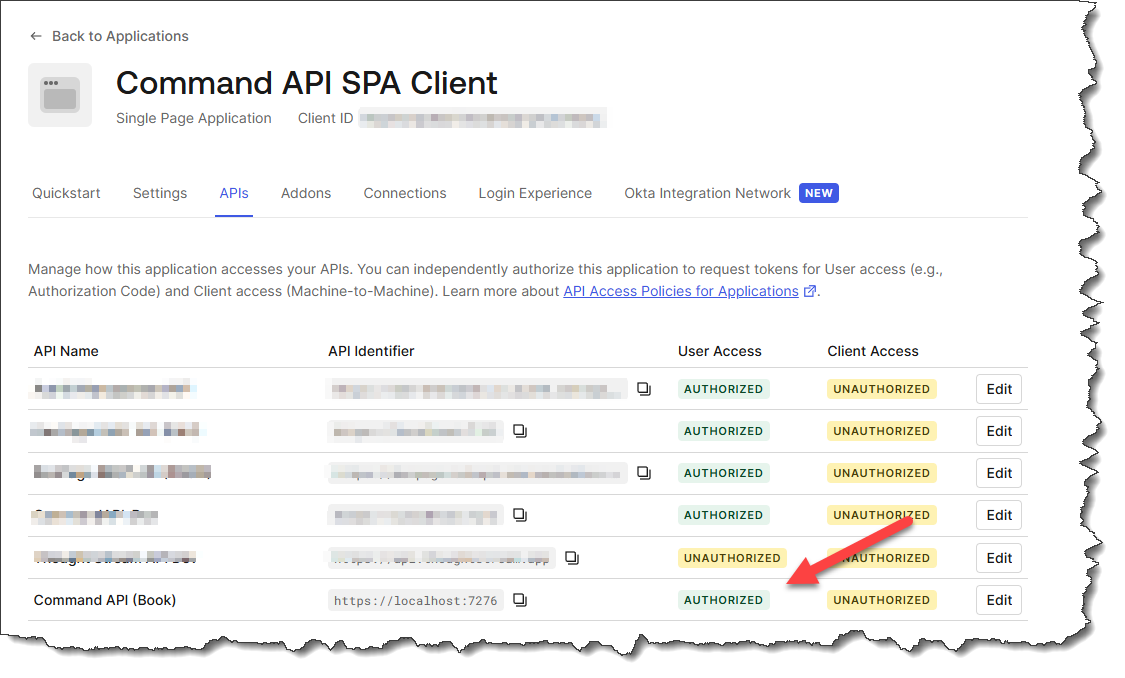1125x678 pixels.
Task: Open the Quickstart tab
Action: (x=66, y=193)
